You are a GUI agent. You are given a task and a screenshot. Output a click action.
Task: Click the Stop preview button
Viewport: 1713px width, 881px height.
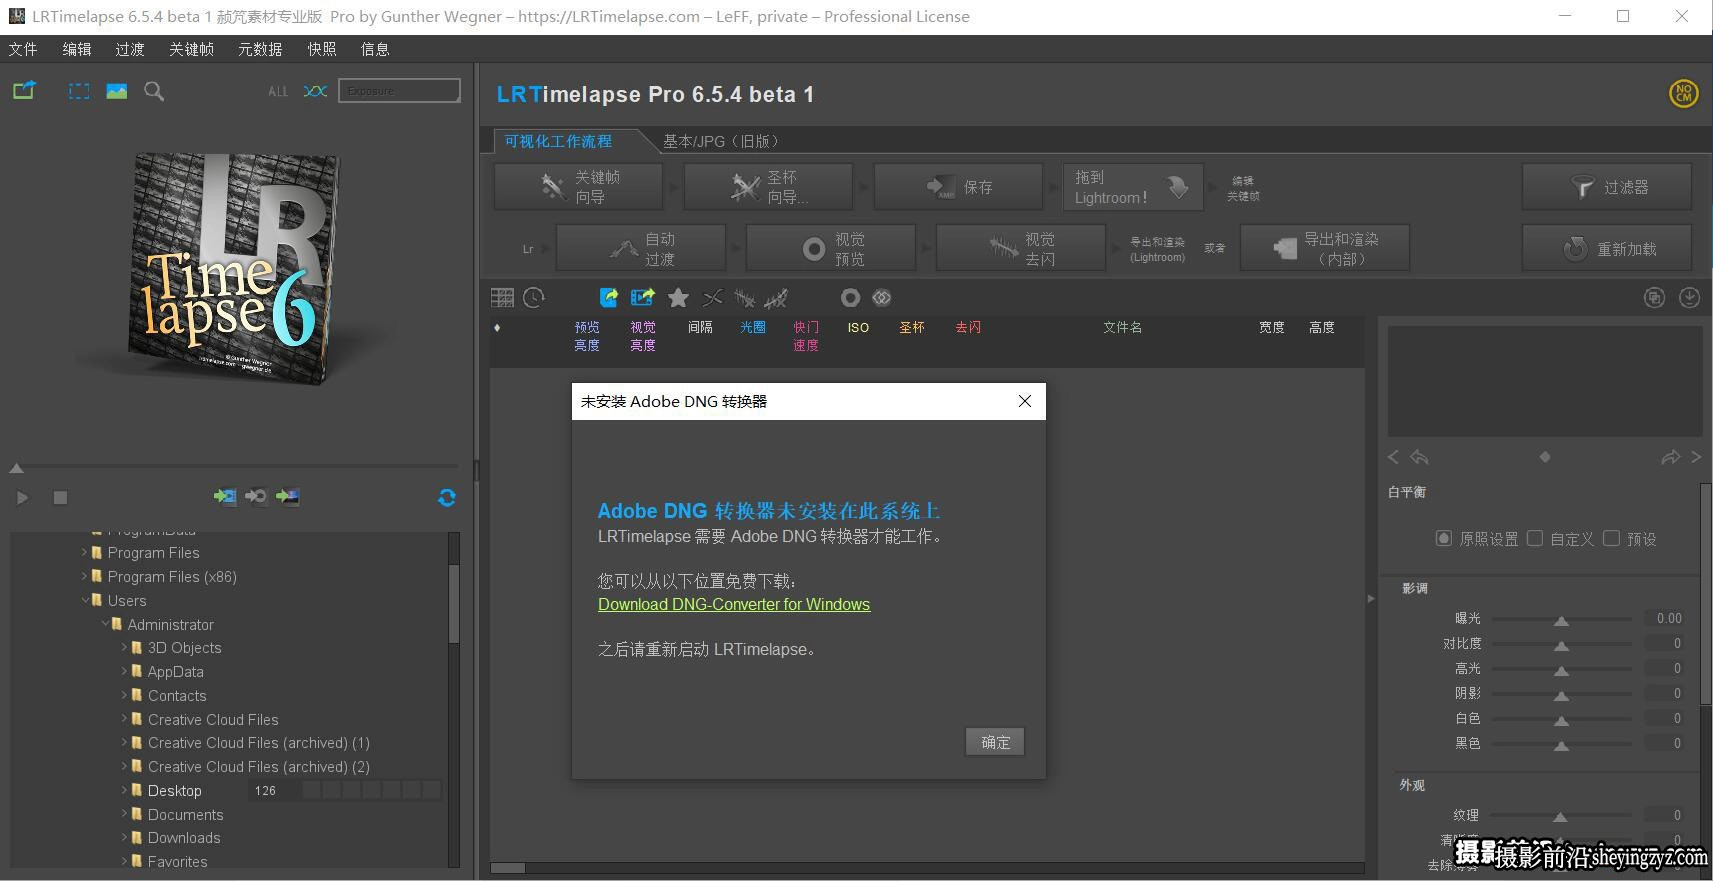(x=60, y=497)
